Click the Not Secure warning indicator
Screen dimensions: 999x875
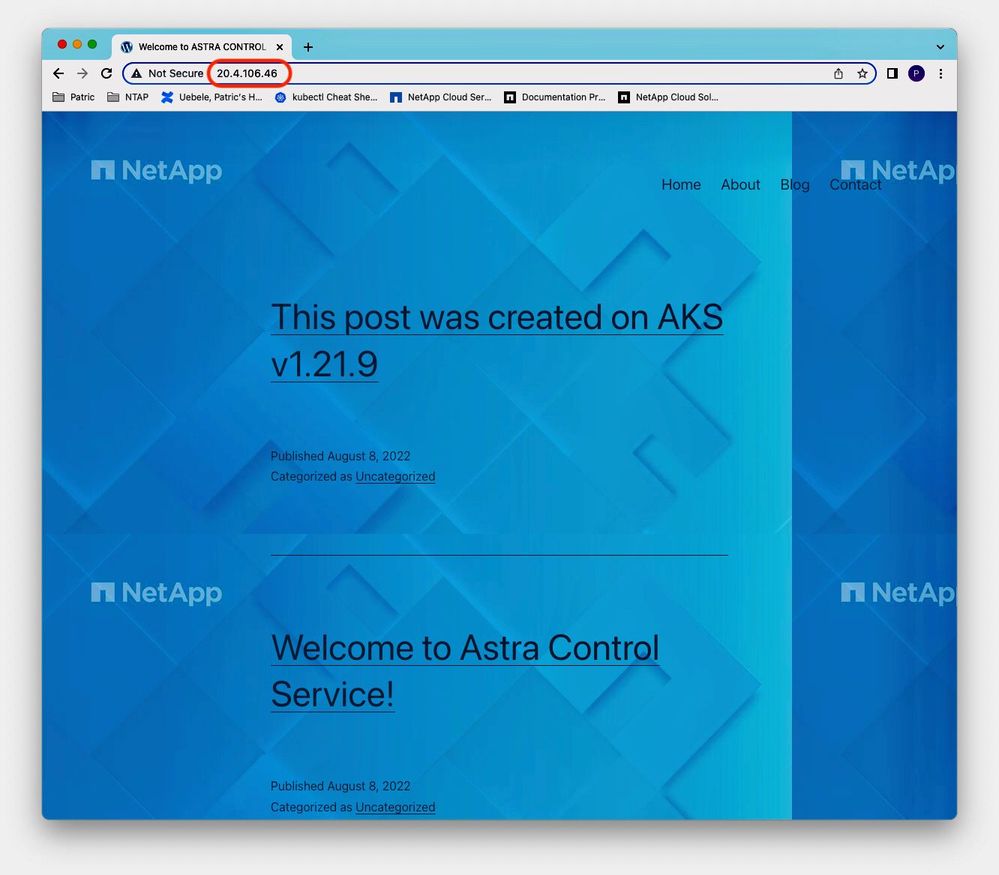[x=167, y=73]
